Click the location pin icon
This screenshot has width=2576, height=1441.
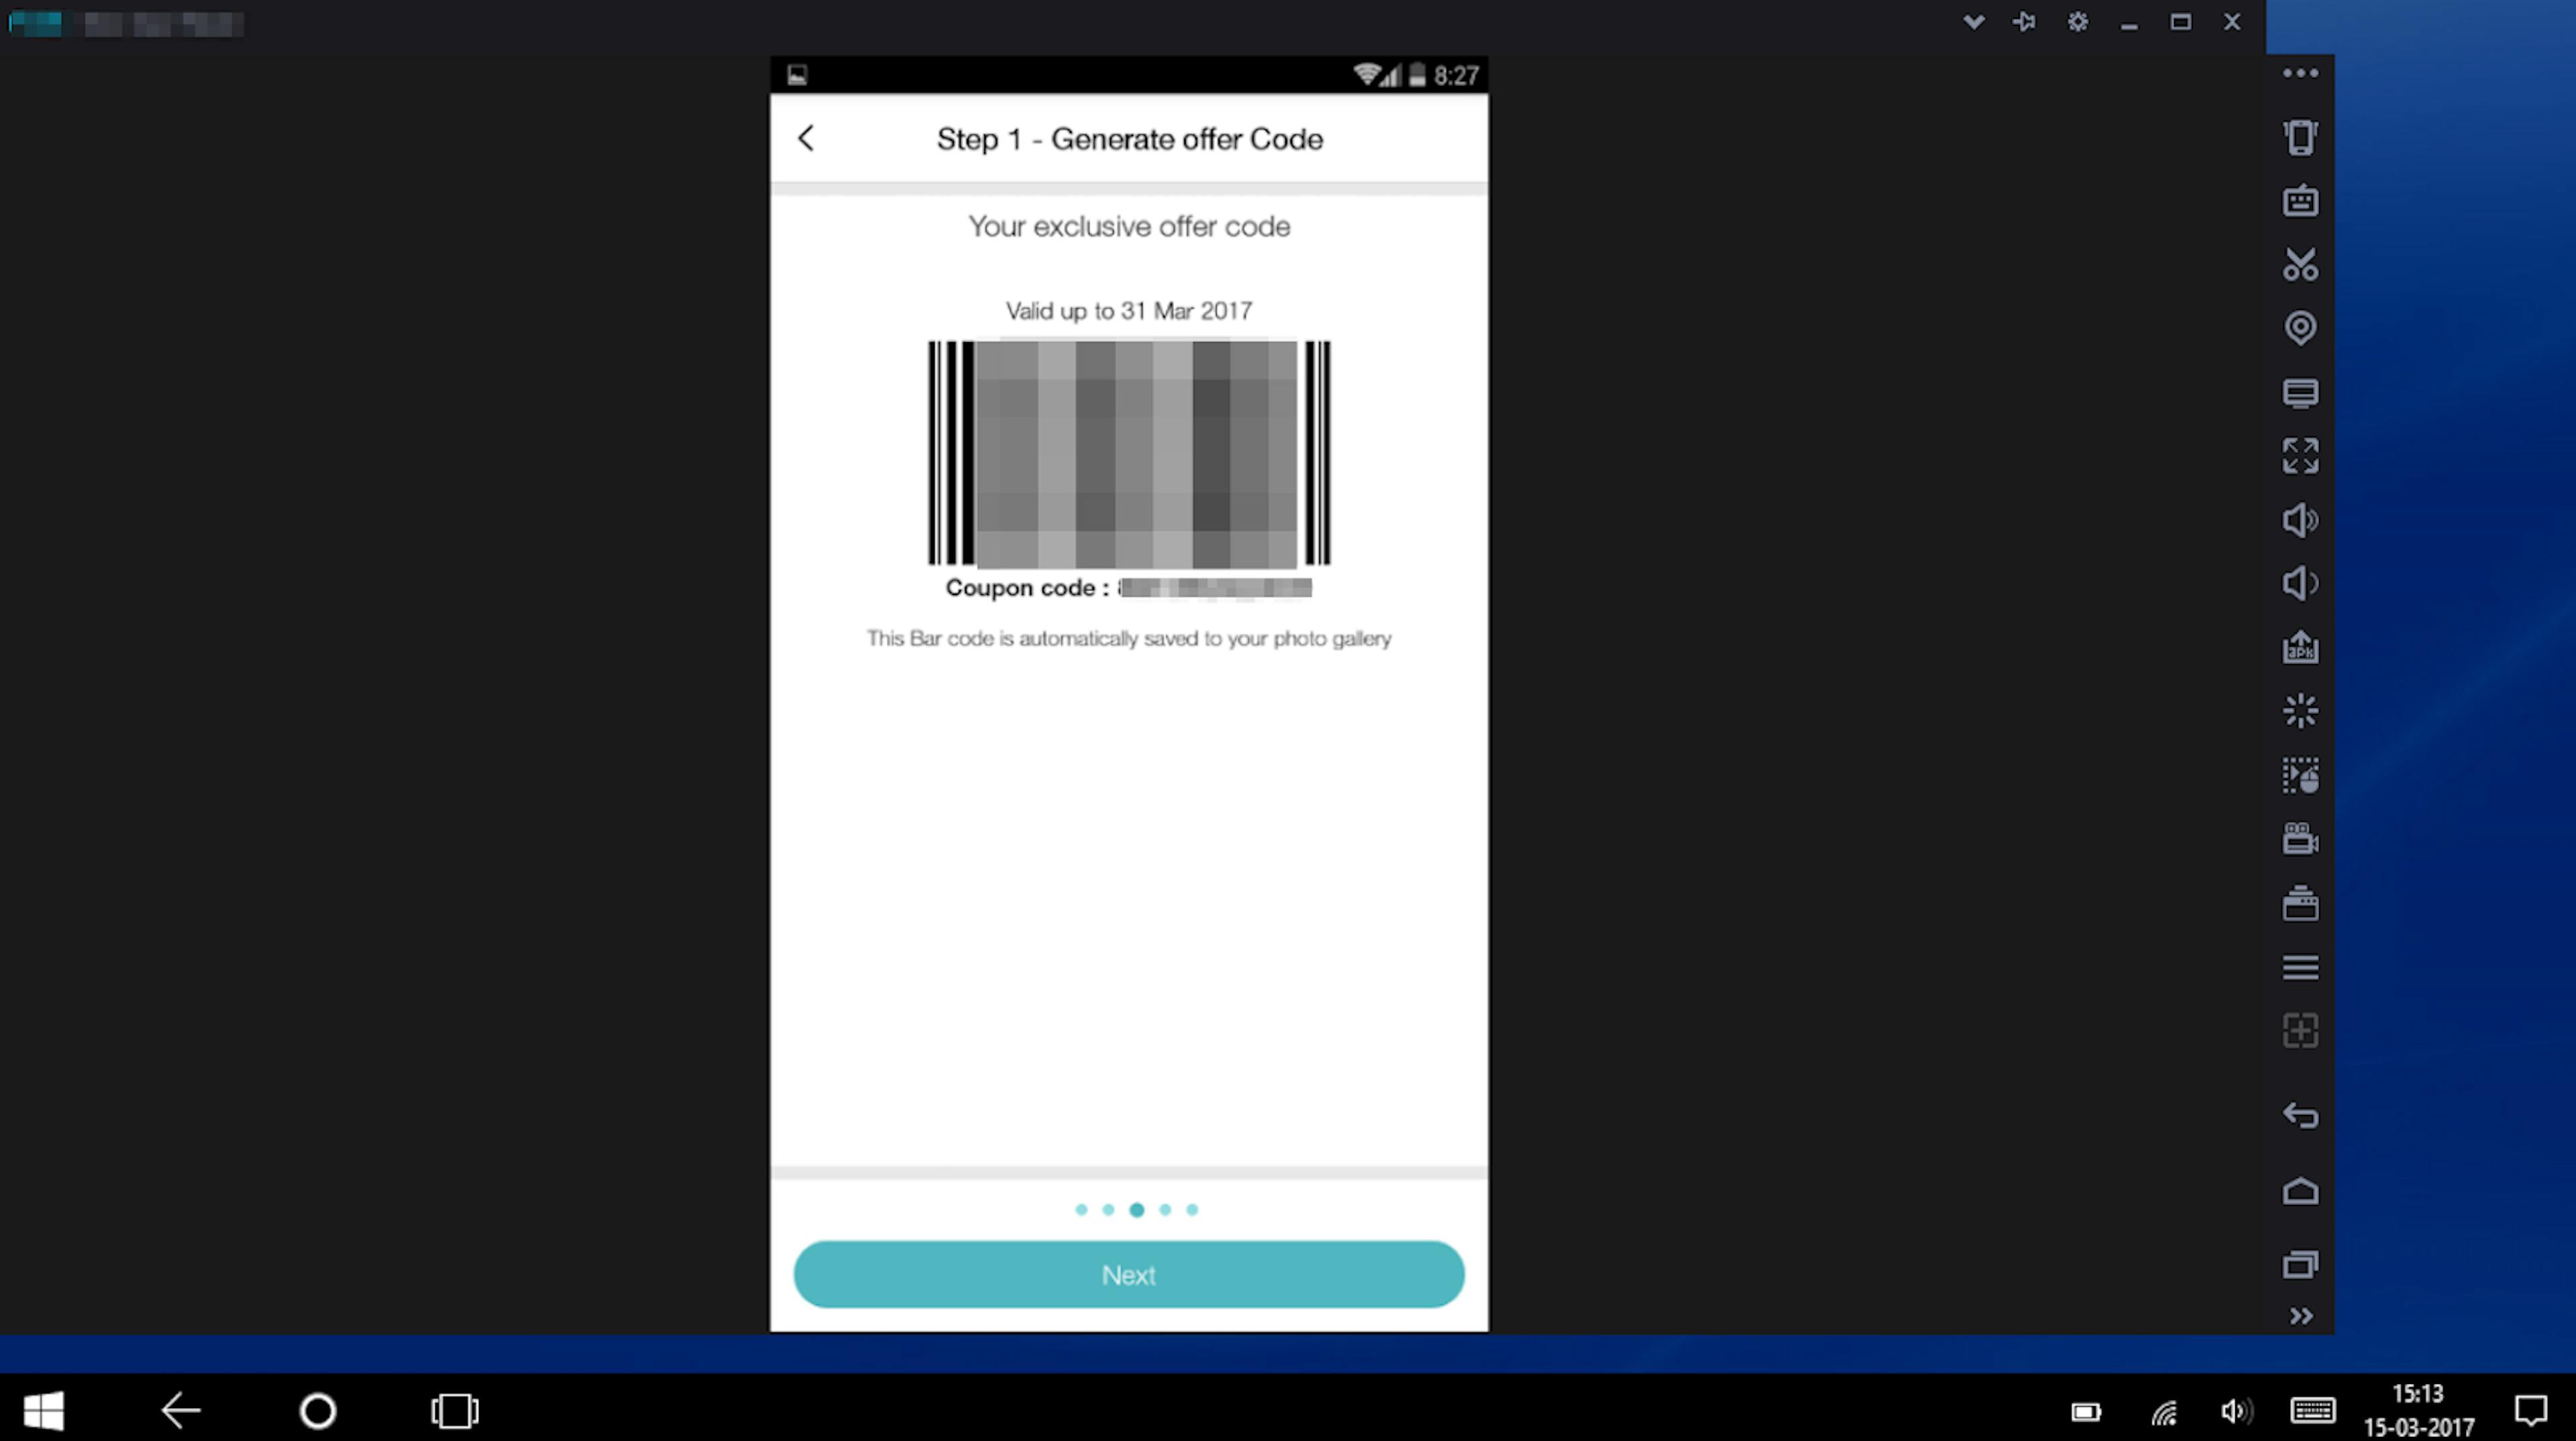[x=2300, y=327]
